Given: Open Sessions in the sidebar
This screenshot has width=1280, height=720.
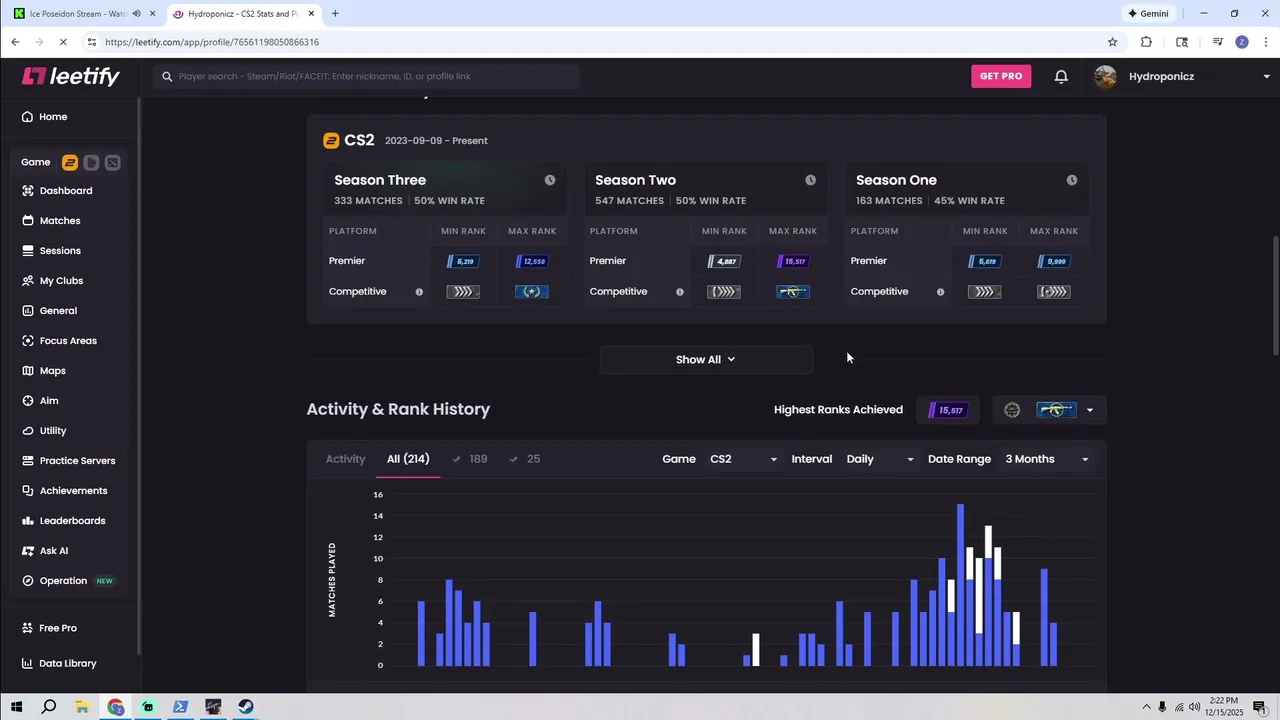Looking at the screenshot, I should click(60, 251).
